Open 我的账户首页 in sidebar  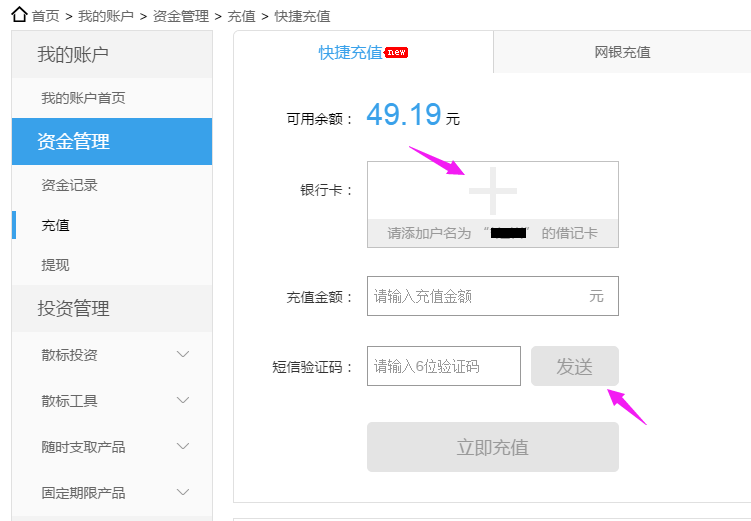[83, 98]
